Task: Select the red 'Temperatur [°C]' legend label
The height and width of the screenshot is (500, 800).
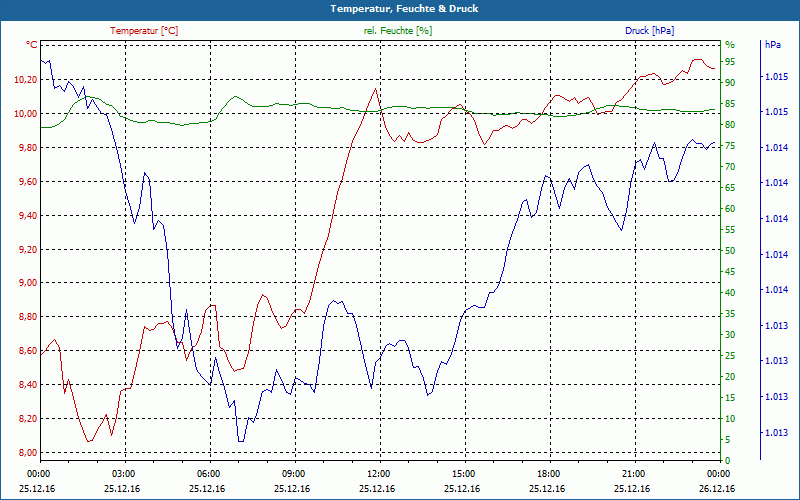Action: [x=144, y=31]
